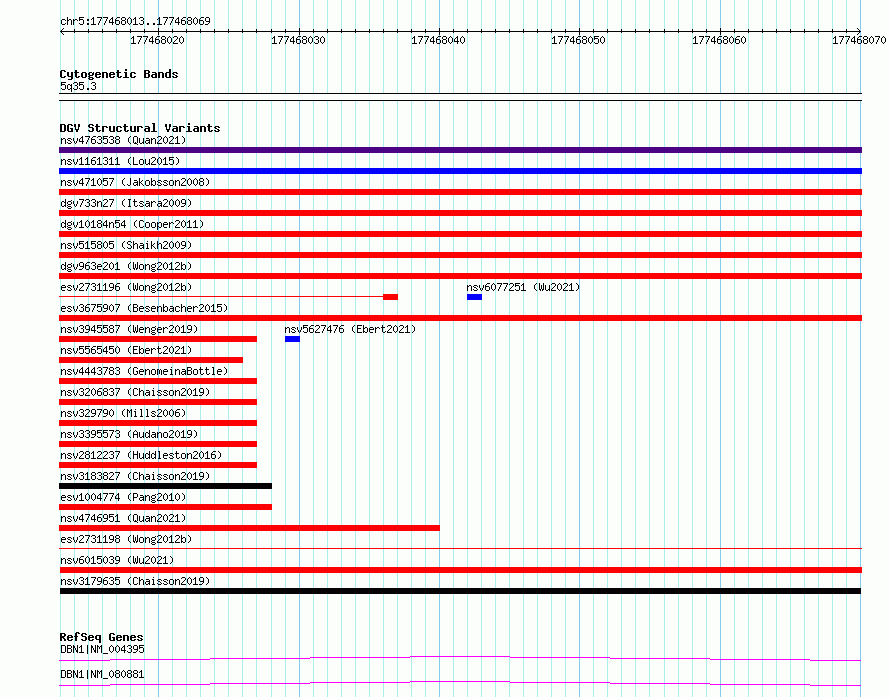
Task: Click nsv6015039 (Wu2021) label
Action: click(x=117, y=560)
